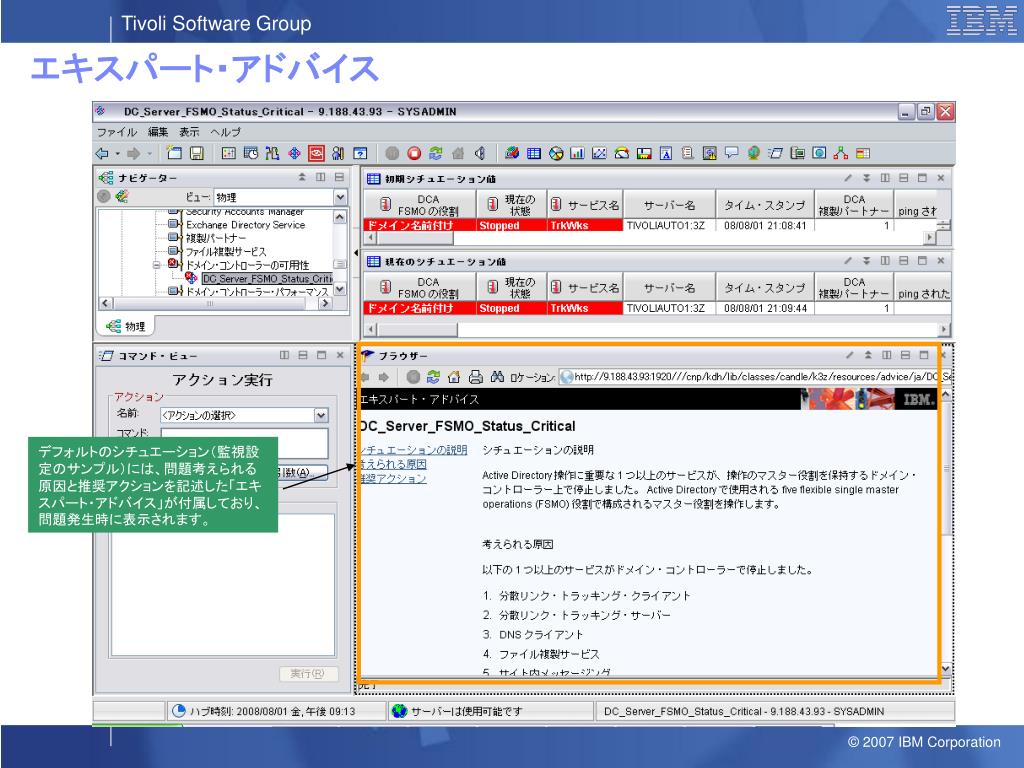Image resolution: width=1024 pixels, height=768 pixels.
Task: Click the Navigator tree scroll-down arrow
Action: (340, 289)
